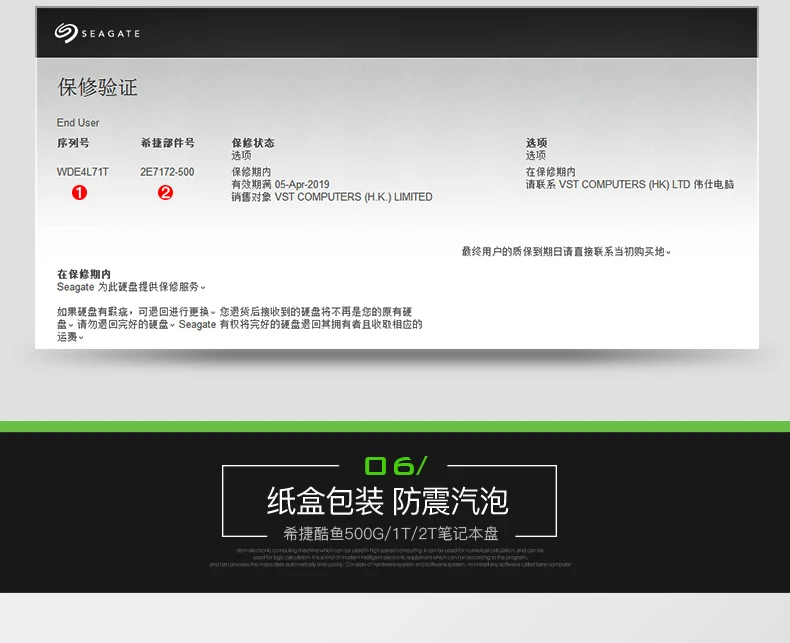
Task: Click 销售对象 VST COMPUTERS (H.K.) LIMITED text
Action: tap(331, 197)
